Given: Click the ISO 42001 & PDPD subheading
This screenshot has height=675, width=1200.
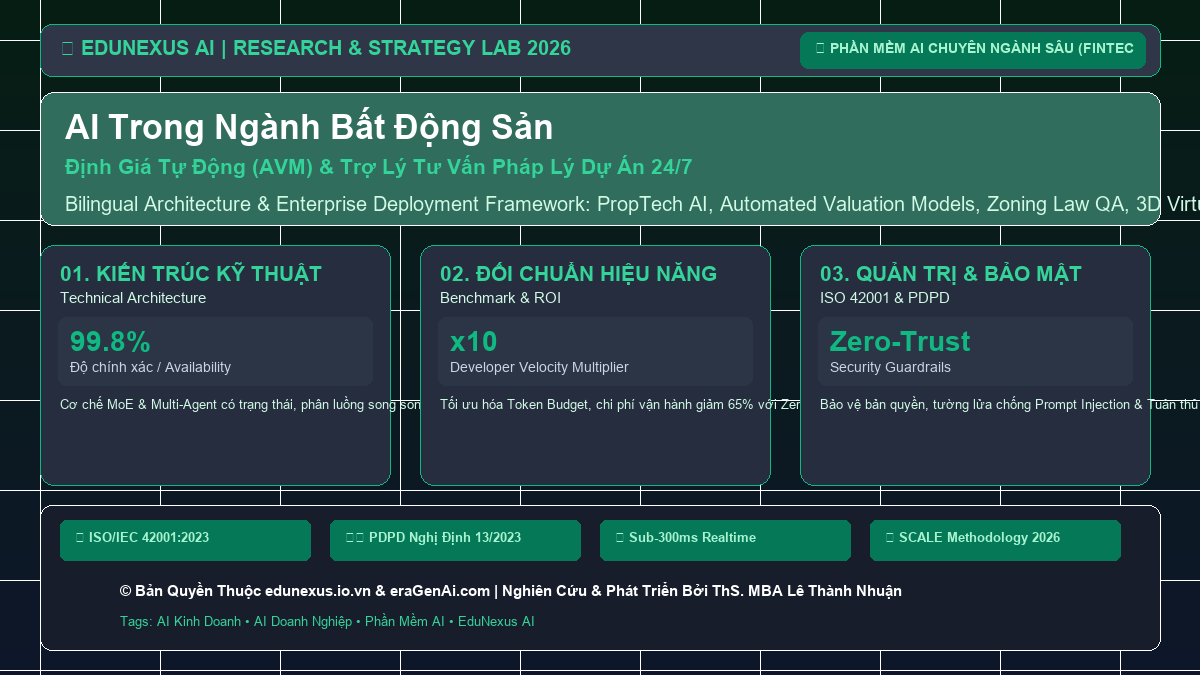Looking at the screenshot, I should point(885,298).
